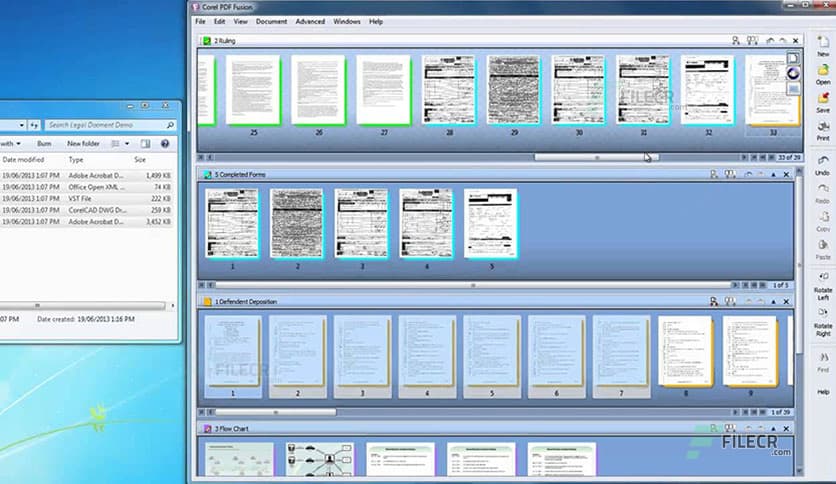Click the Paste icon in the right toolbar
The image size is (836, 484).
[823, 245]
